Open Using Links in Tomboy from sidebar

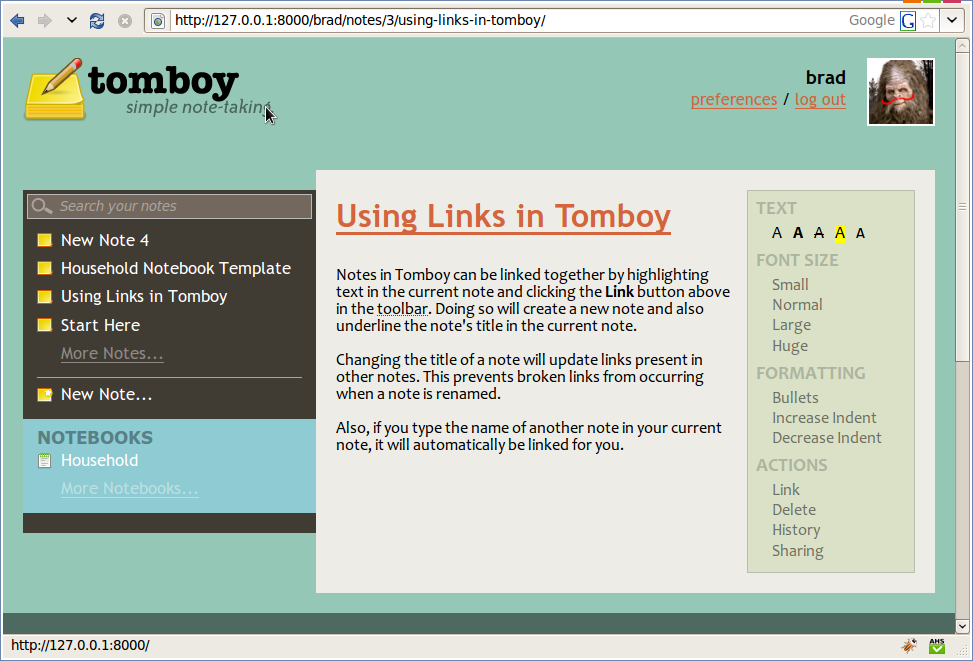point(144,297)
